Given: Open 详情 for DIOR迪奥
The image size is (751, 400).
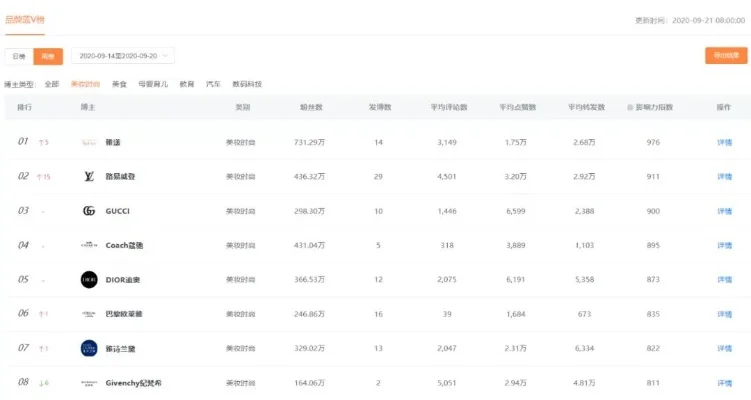Looking at the screenshot, I should tap(724, 279).
